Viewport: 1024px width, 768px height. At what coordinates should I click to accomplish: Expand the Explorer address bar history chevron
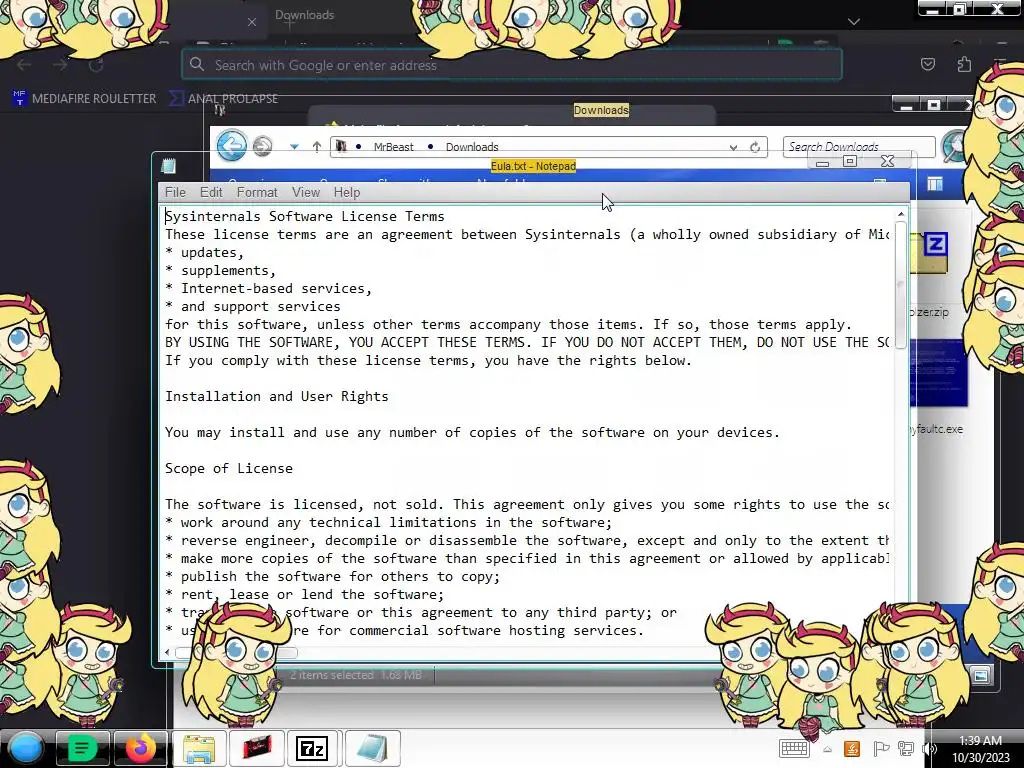[733, 148]
